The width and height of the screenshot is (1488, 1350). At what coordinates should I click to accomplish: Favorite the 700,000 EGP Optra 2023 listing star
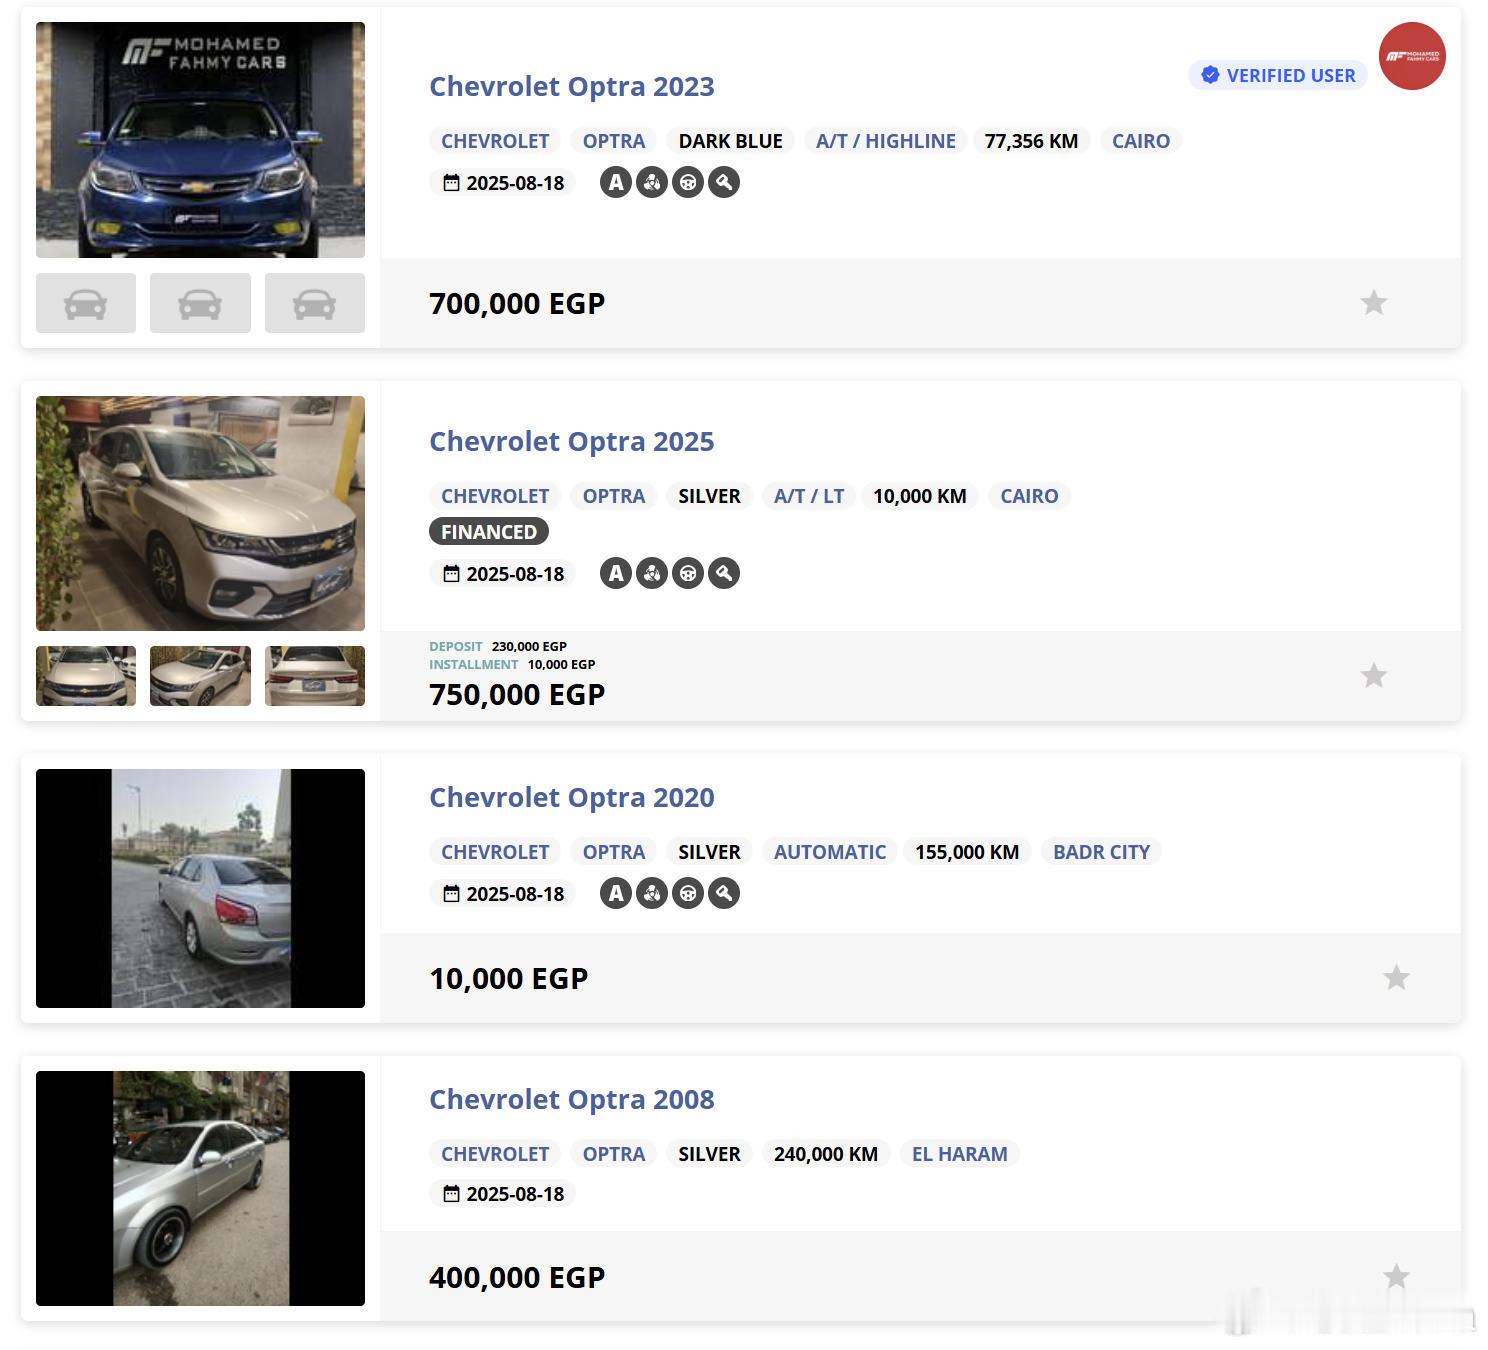1374,302
